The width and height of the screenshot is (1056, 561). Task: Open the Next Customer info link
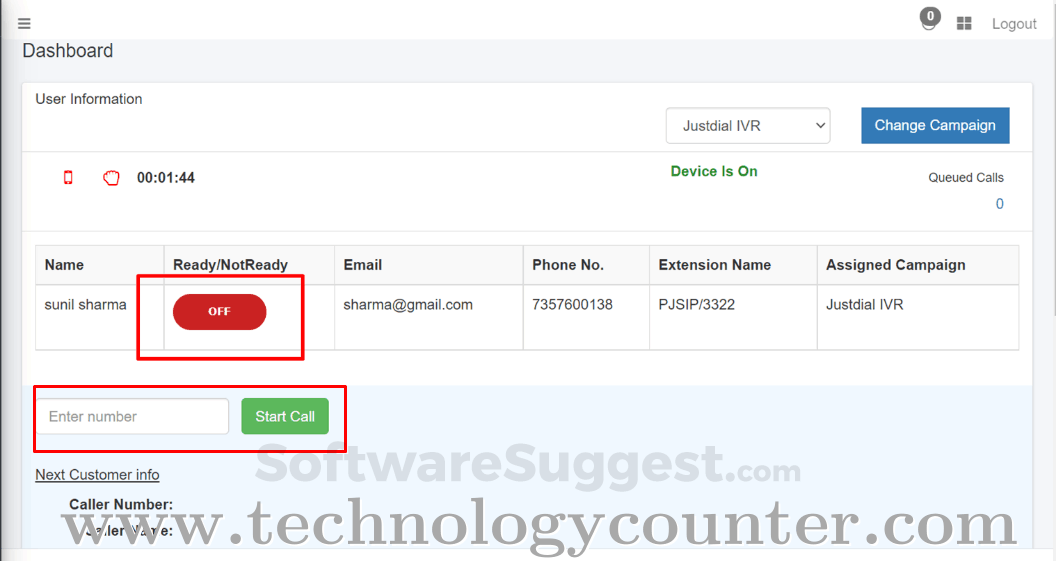[98, 475]
